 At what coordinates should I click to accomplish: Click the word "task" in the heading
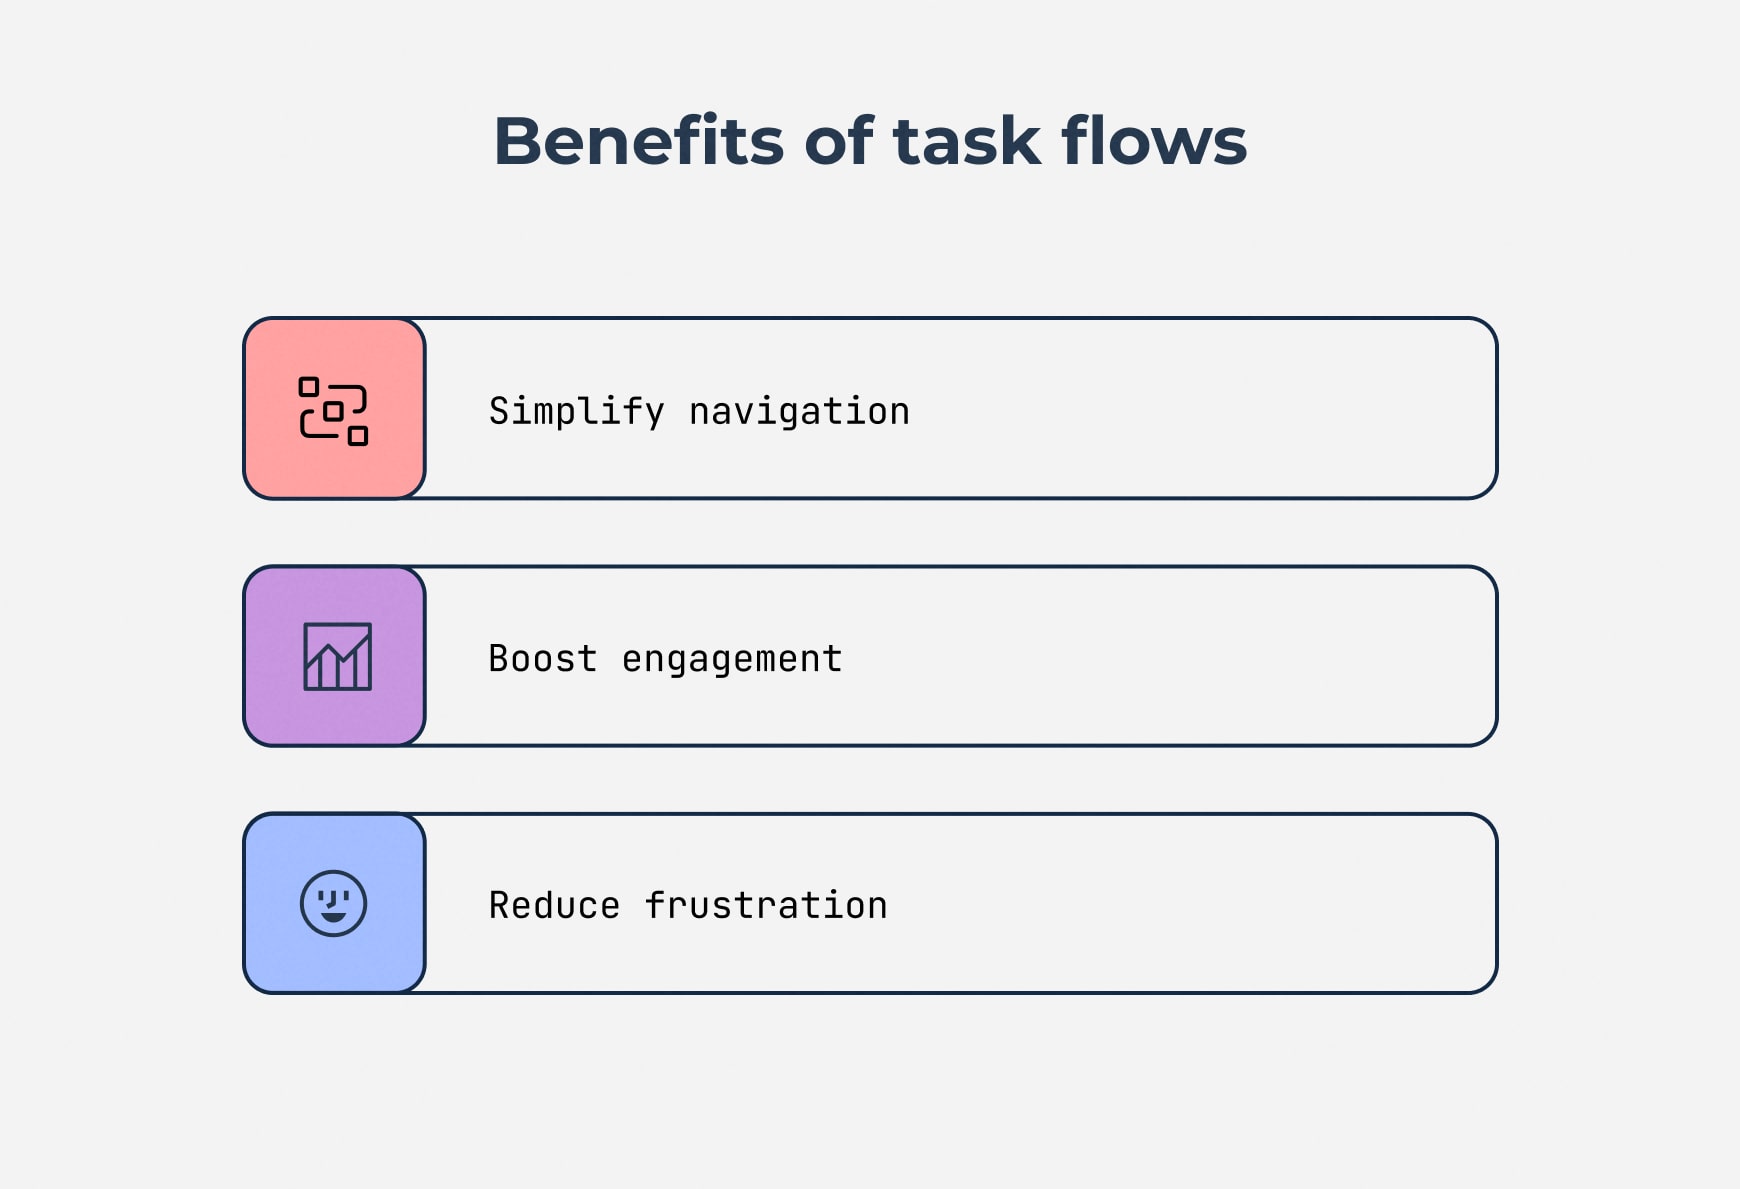coord(967,141)
